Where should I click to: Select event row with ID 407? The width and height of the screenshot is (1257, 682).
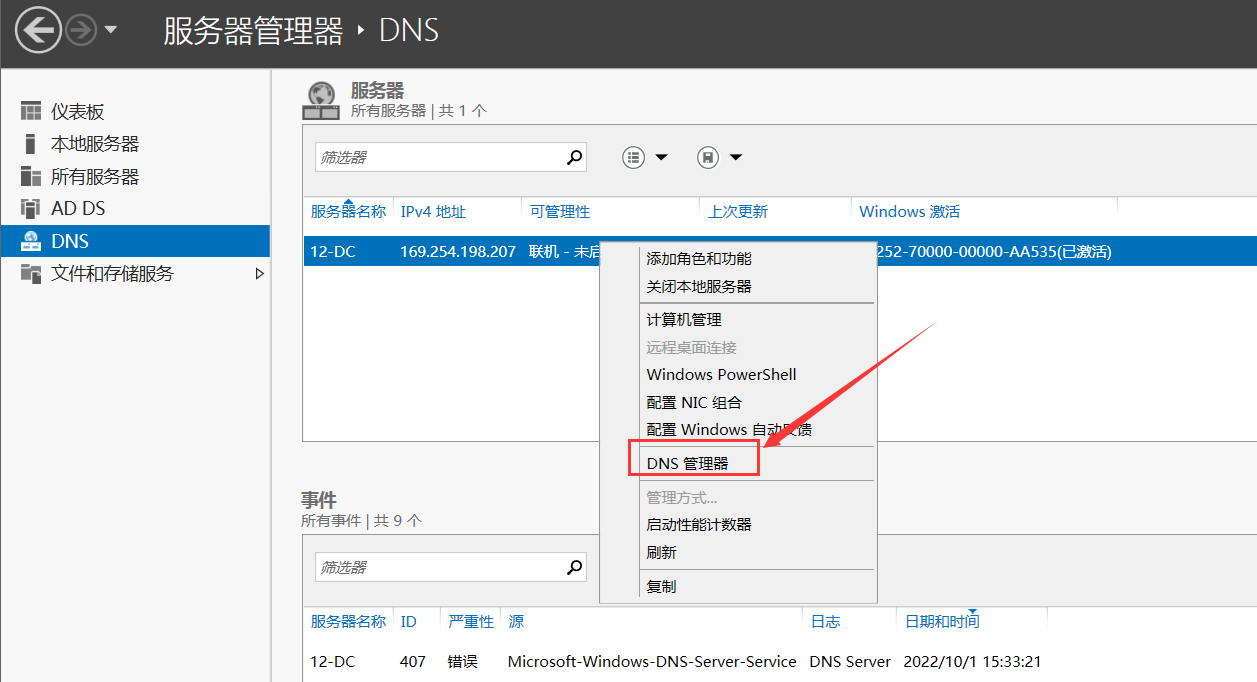click(413, 661)
